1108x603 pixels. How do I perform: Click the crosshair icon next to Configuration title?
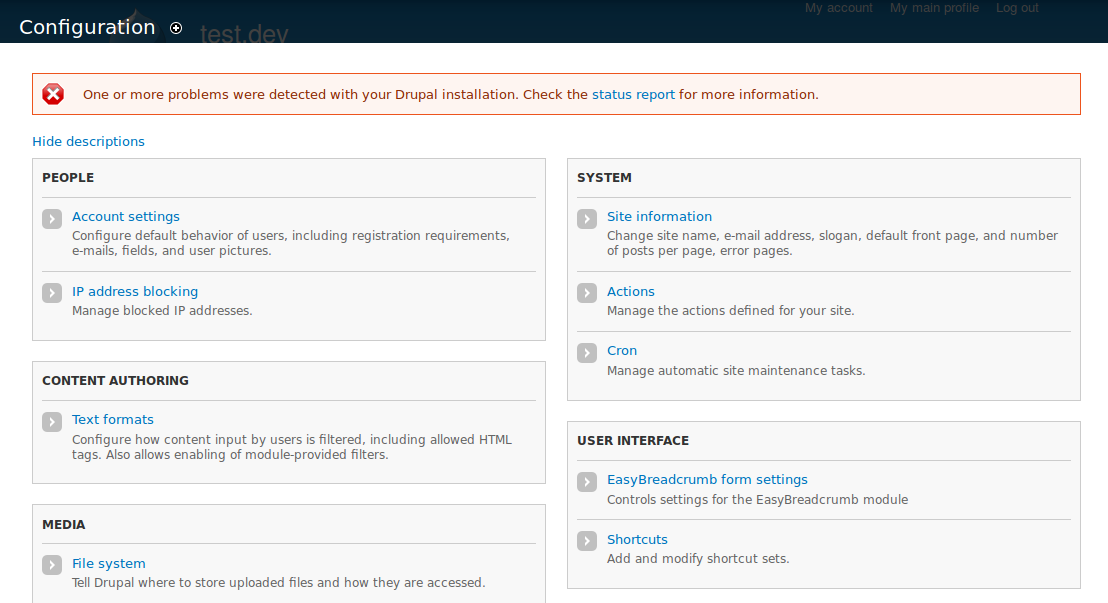(176, 28)
